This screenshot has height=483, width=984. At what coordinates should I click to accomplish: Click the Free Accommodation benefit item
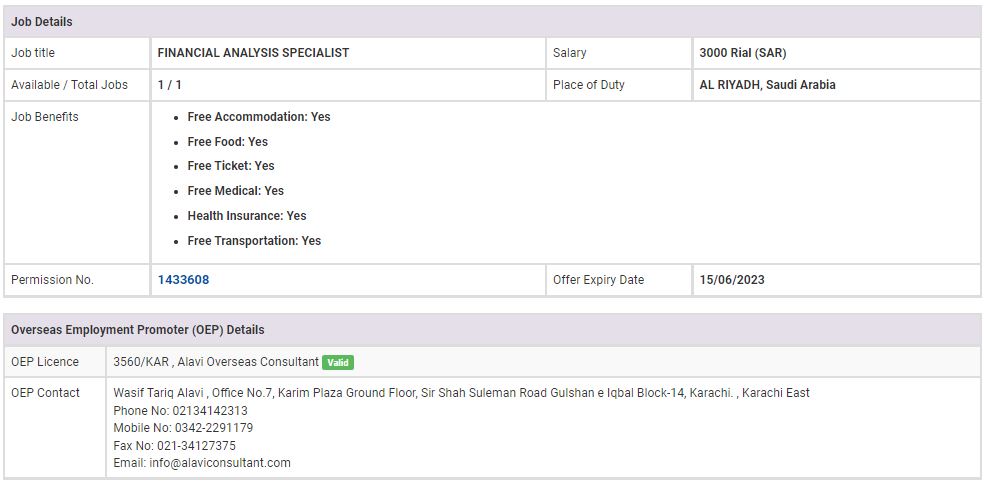pyautogui.click(x=258, y=117)
